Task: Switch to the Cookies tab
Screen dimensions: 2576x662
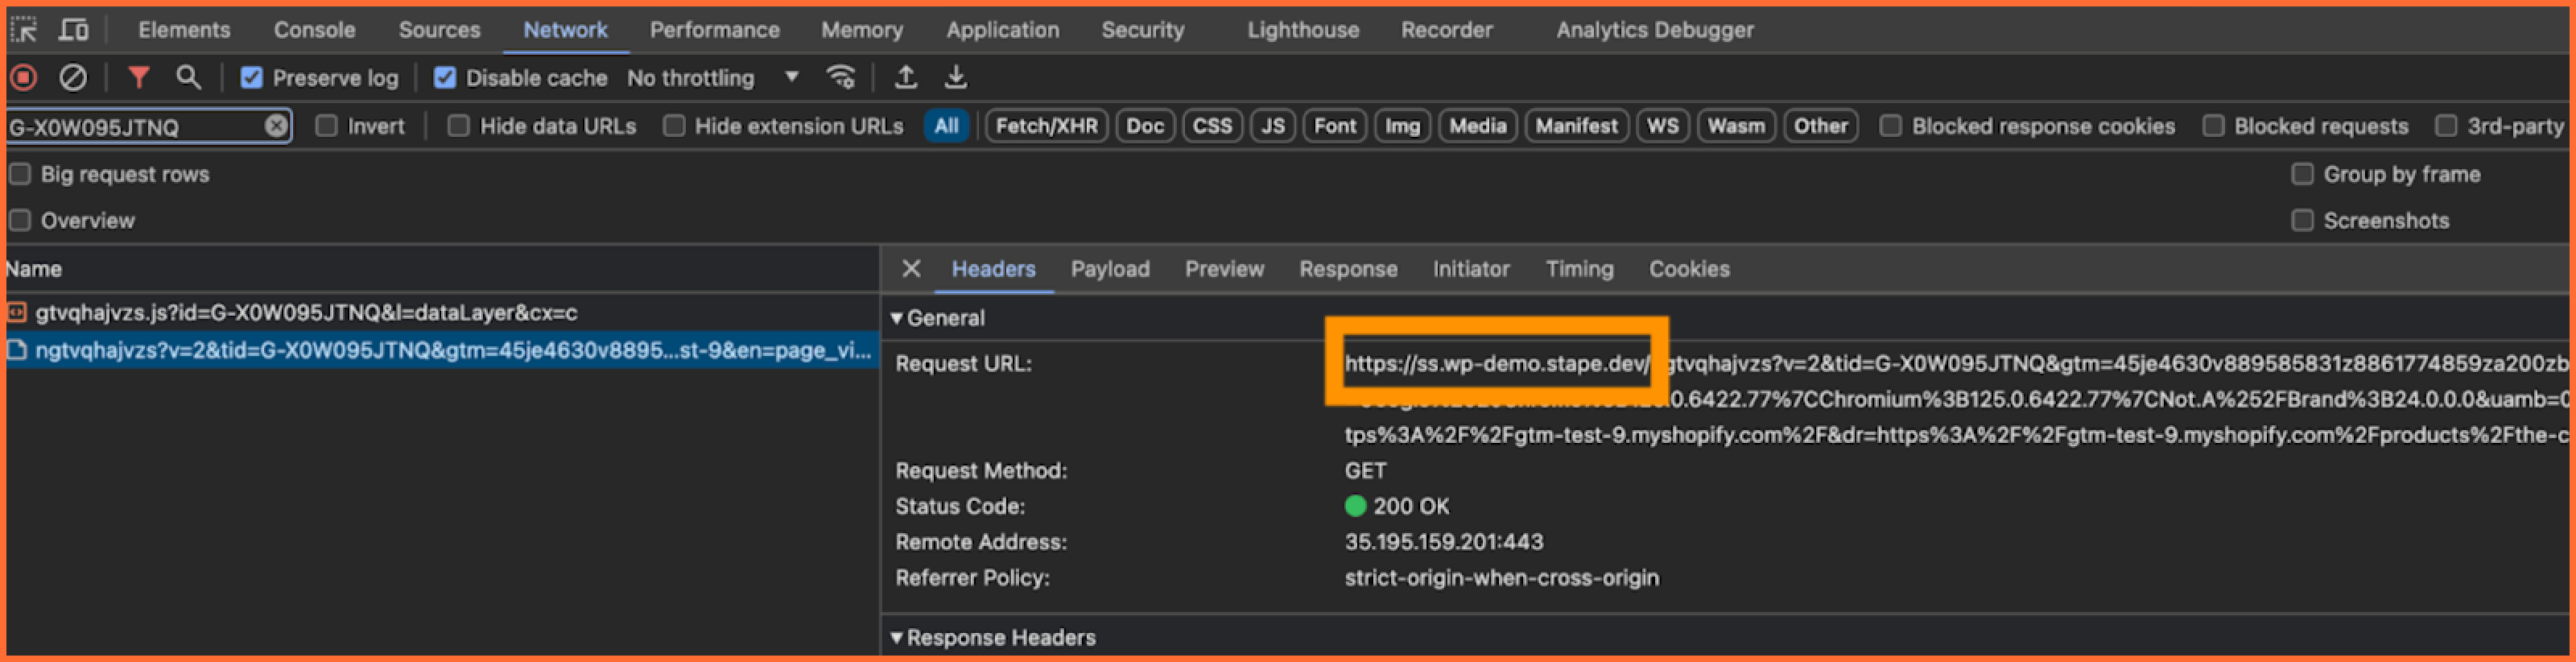Action: pos(1690,269)
